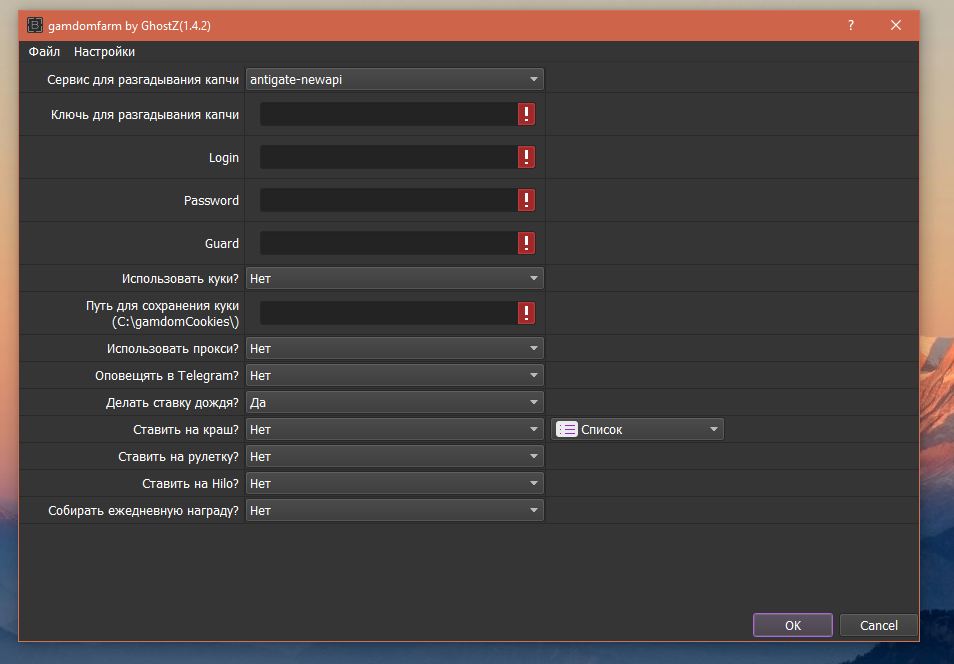Click the help question mark button

point(851,26)
